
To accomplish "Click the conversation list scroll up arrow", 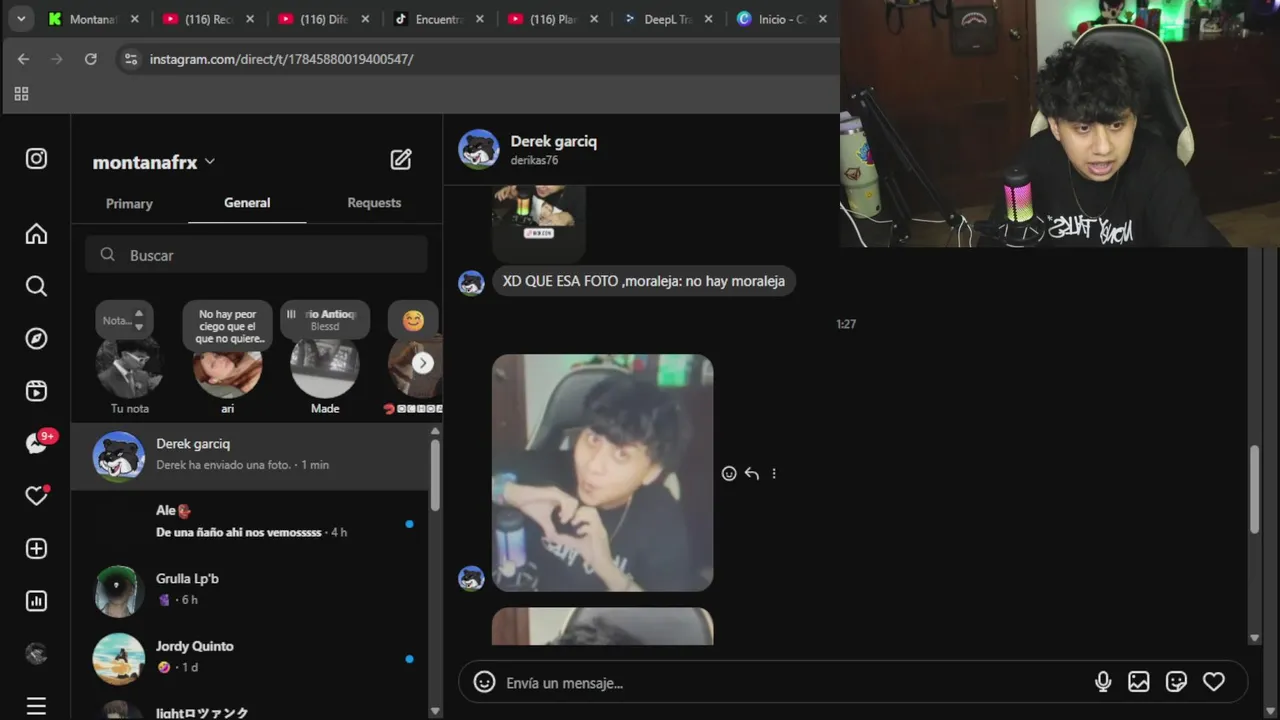I will (x=435, y=431).
